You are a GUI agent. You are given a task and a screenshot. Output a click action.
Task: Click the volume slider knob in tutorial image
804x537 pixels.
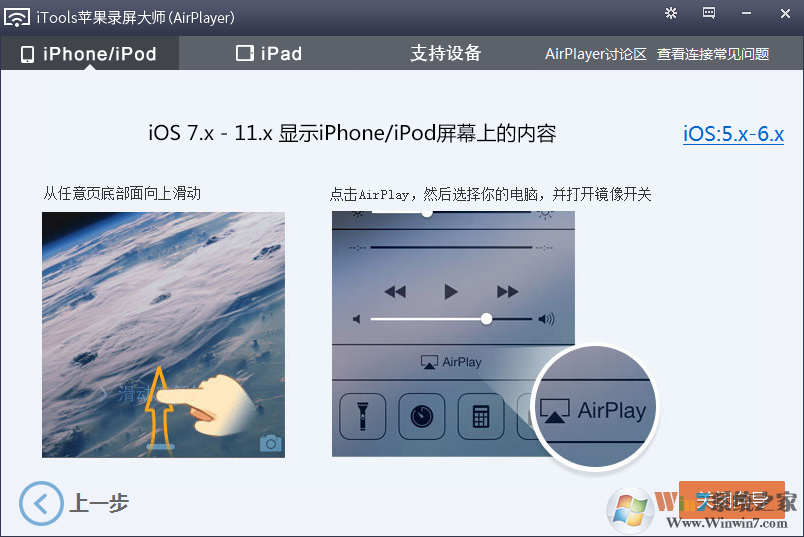click(486, 319)
